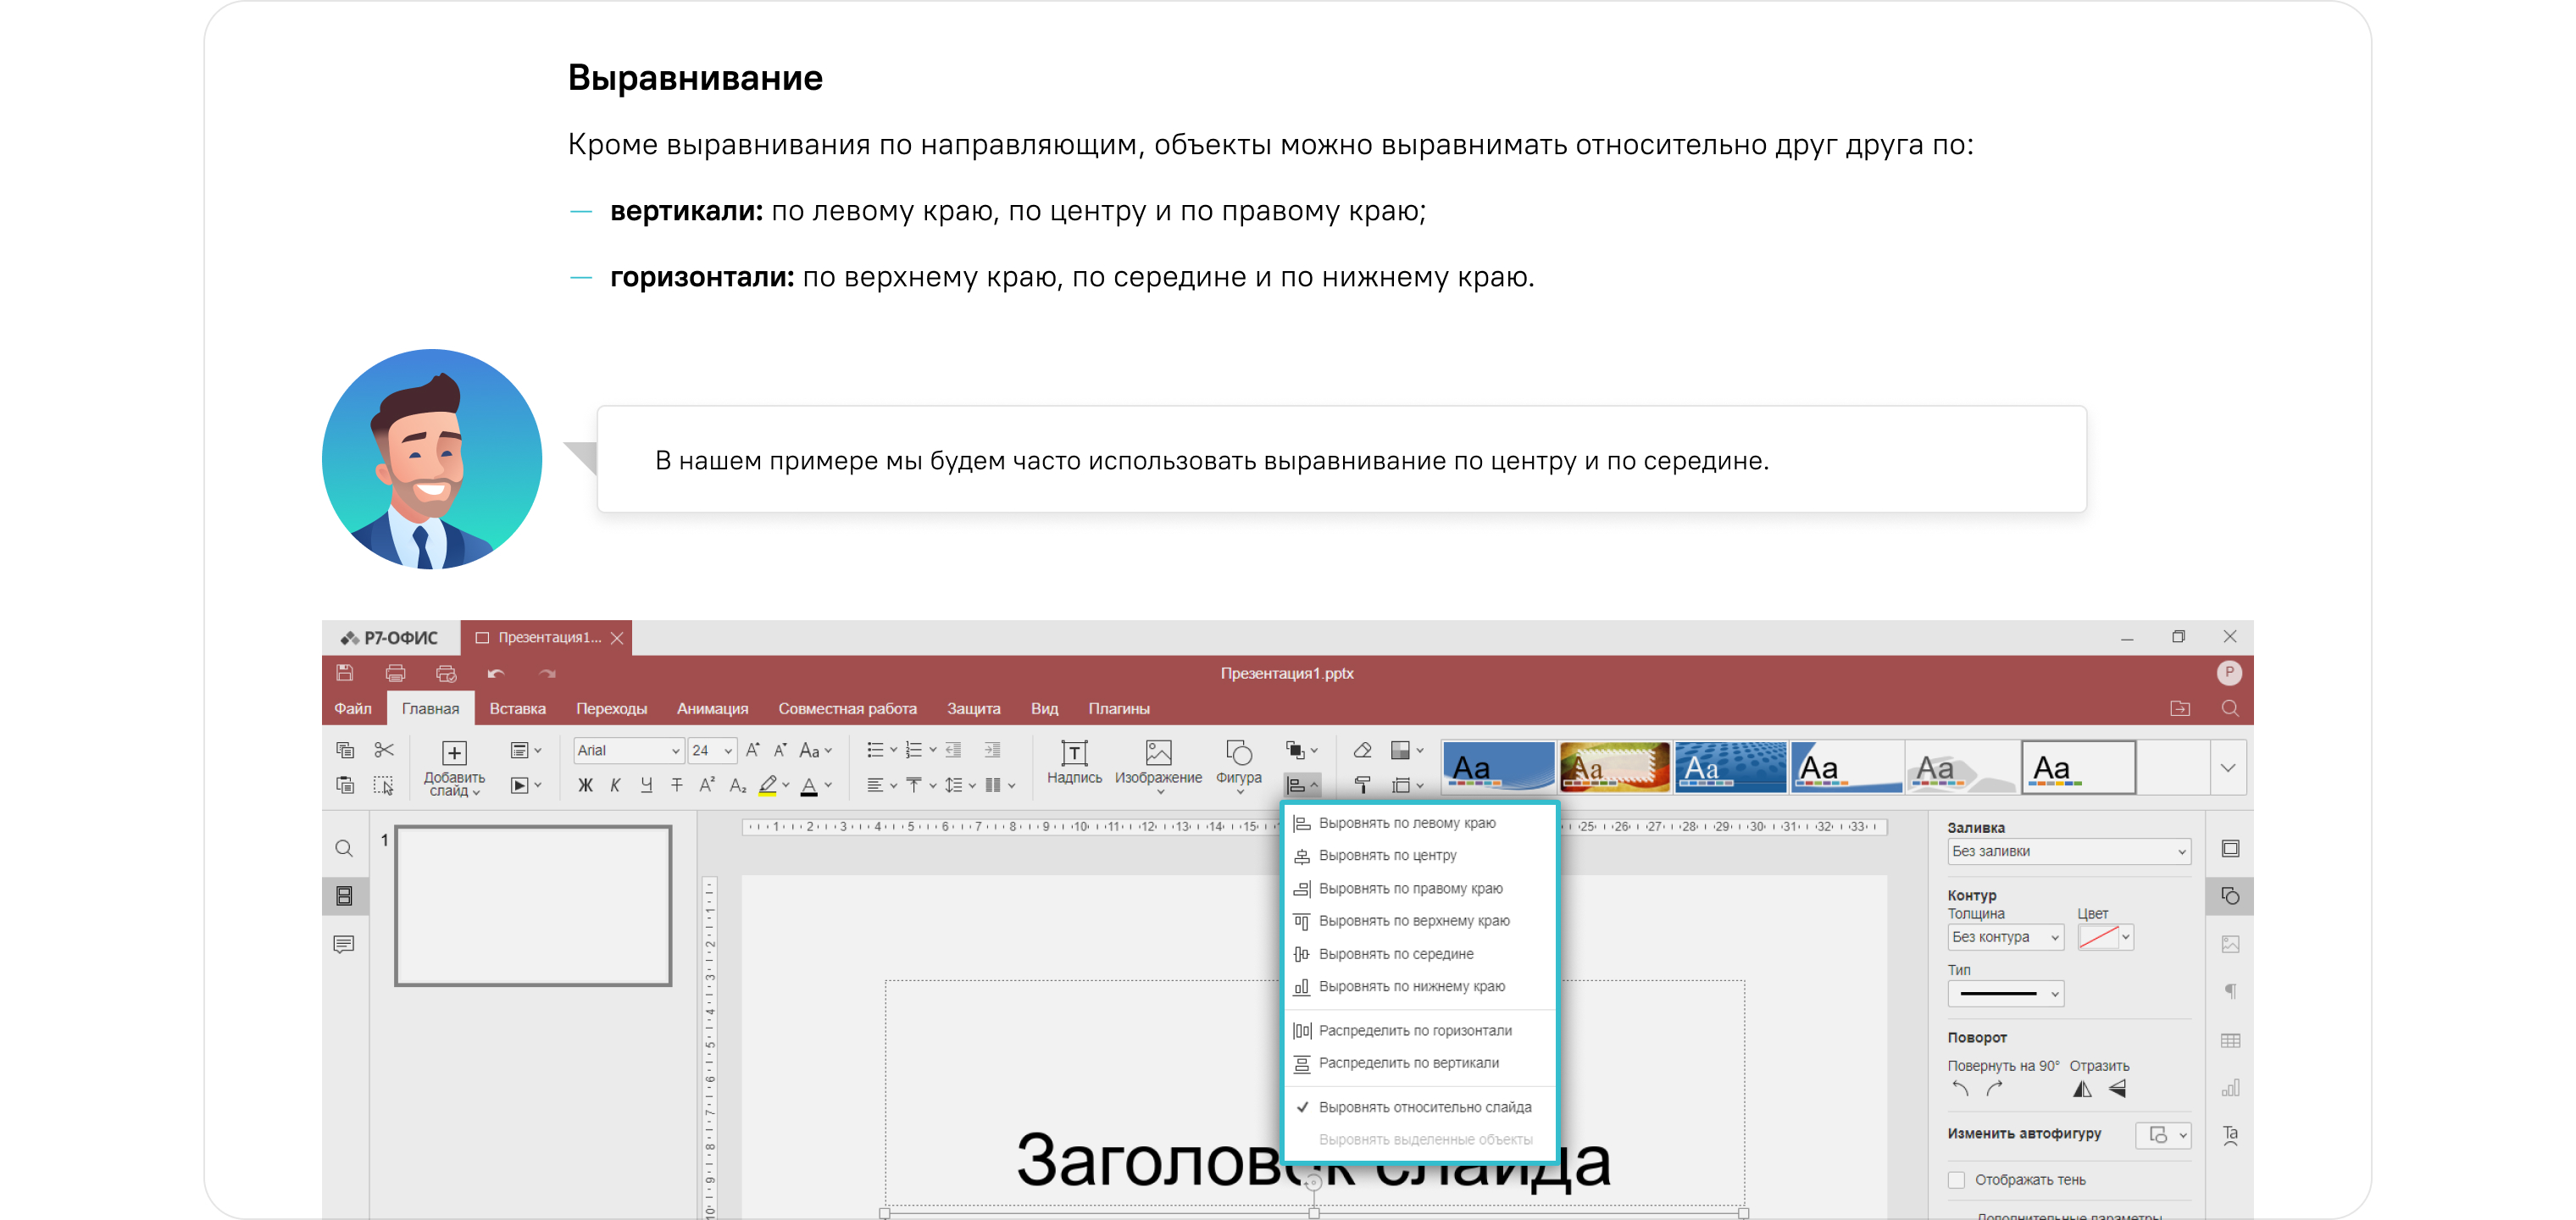
Task: Click the cut scissors icon
Action: coord(384,750)
